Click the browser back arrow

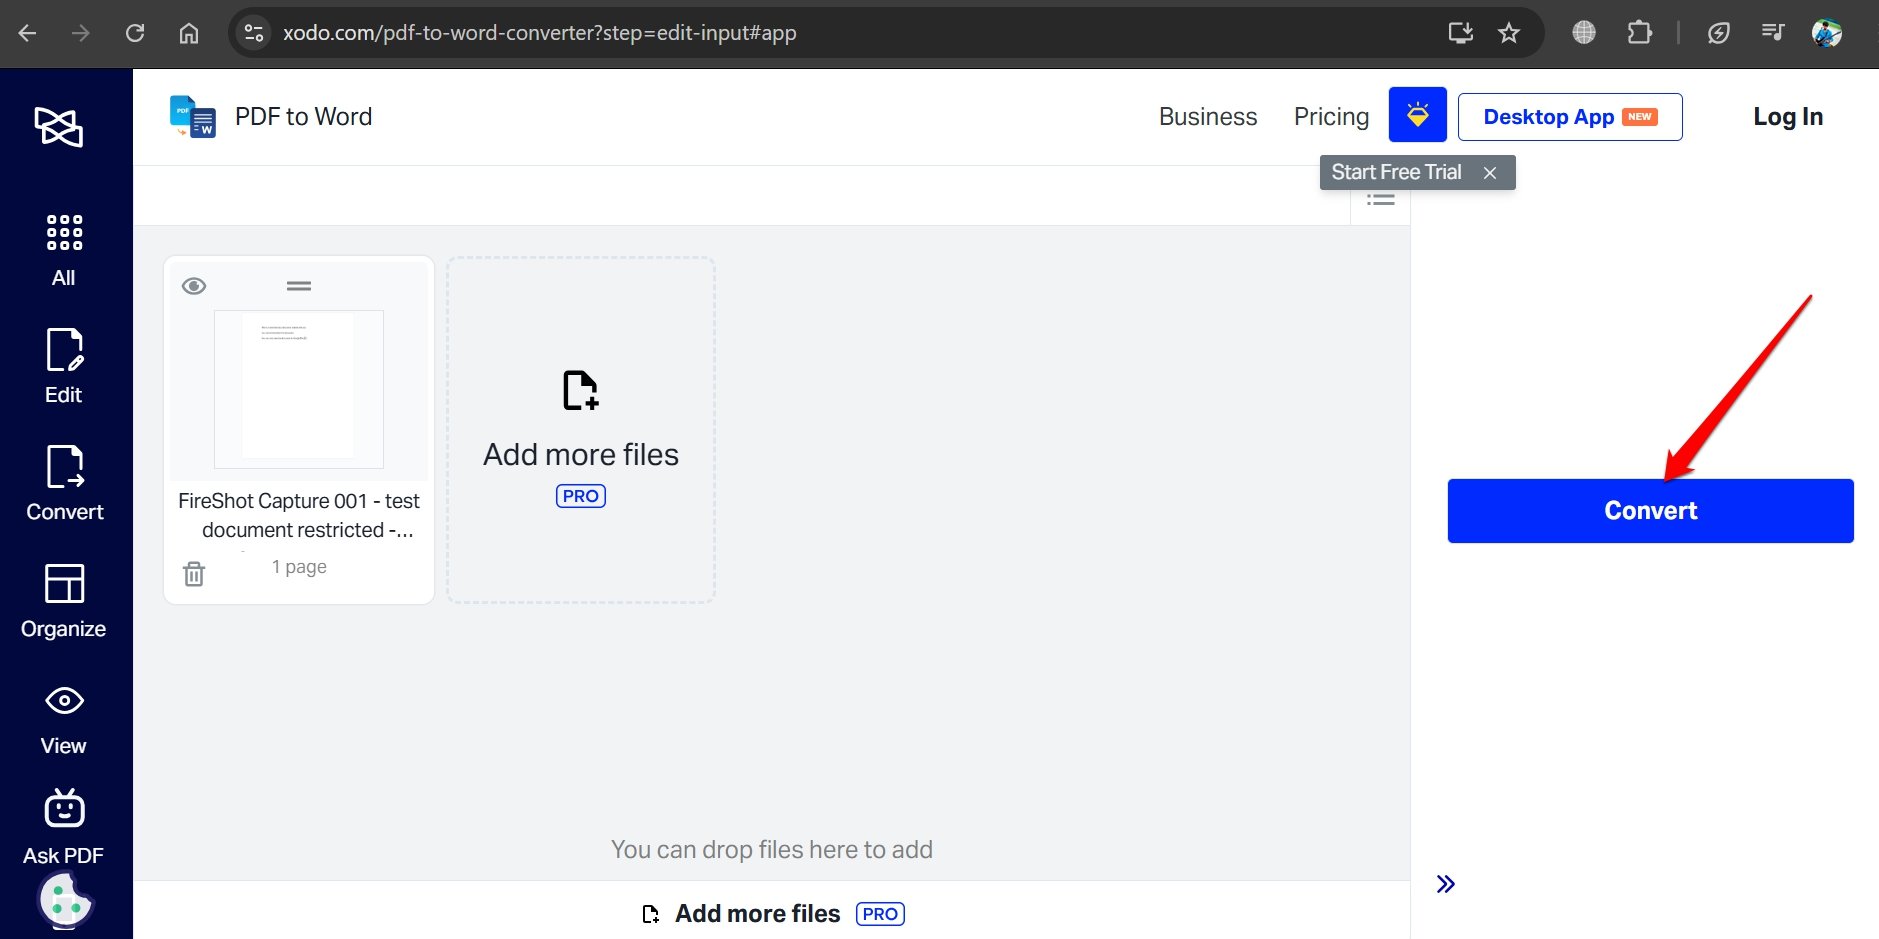tap(27, 33)
